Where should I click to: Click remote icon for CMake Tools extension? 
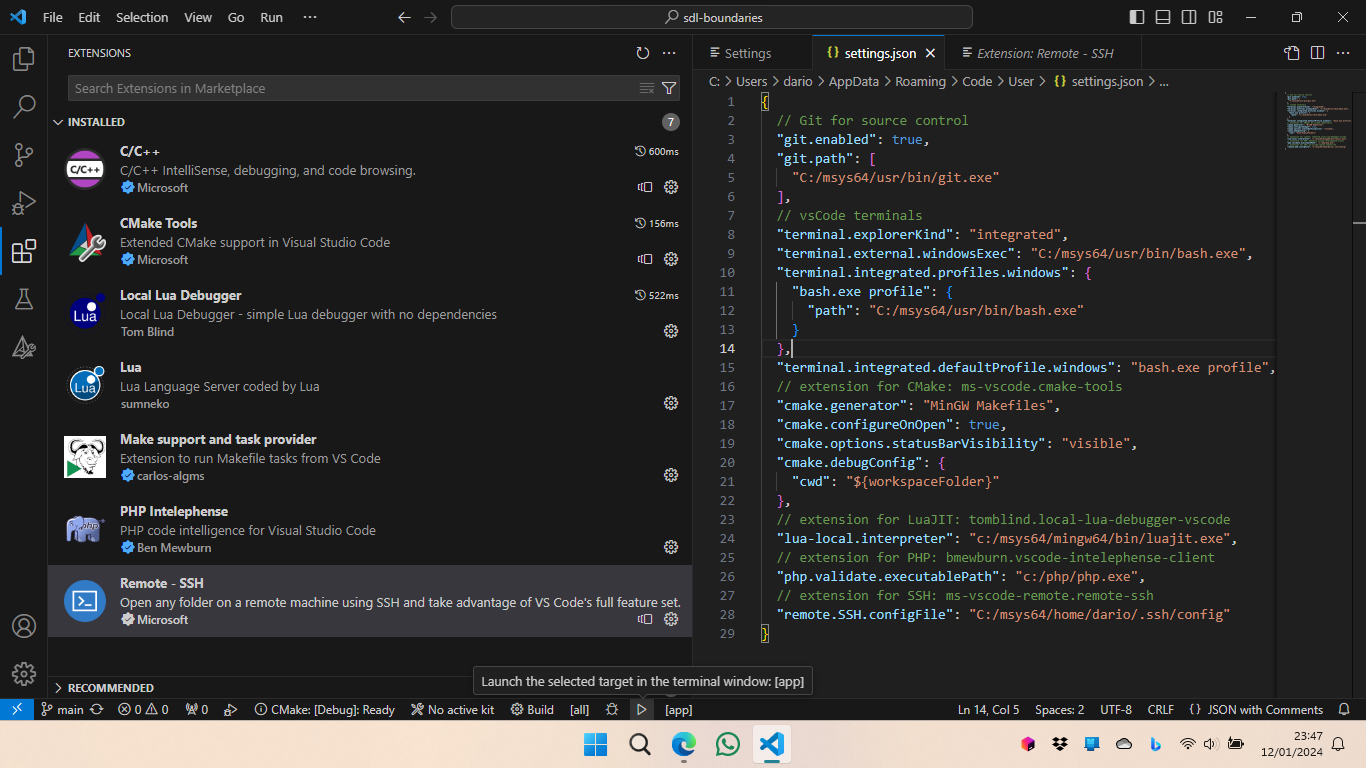pos(645,259)
